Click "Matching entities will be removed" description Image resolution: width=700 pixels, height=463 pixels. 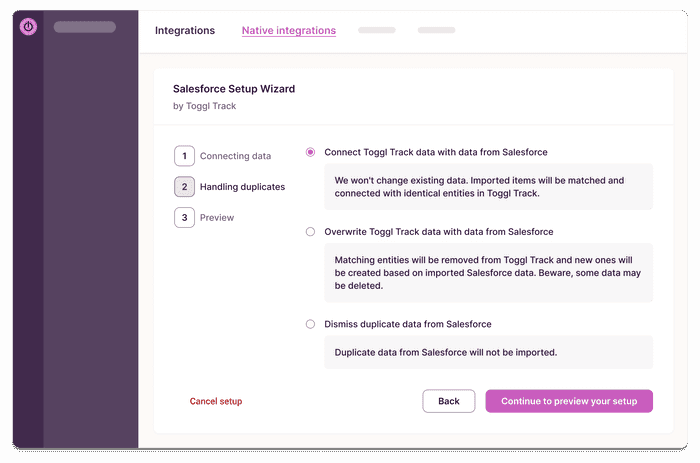(x=488, y=273)
